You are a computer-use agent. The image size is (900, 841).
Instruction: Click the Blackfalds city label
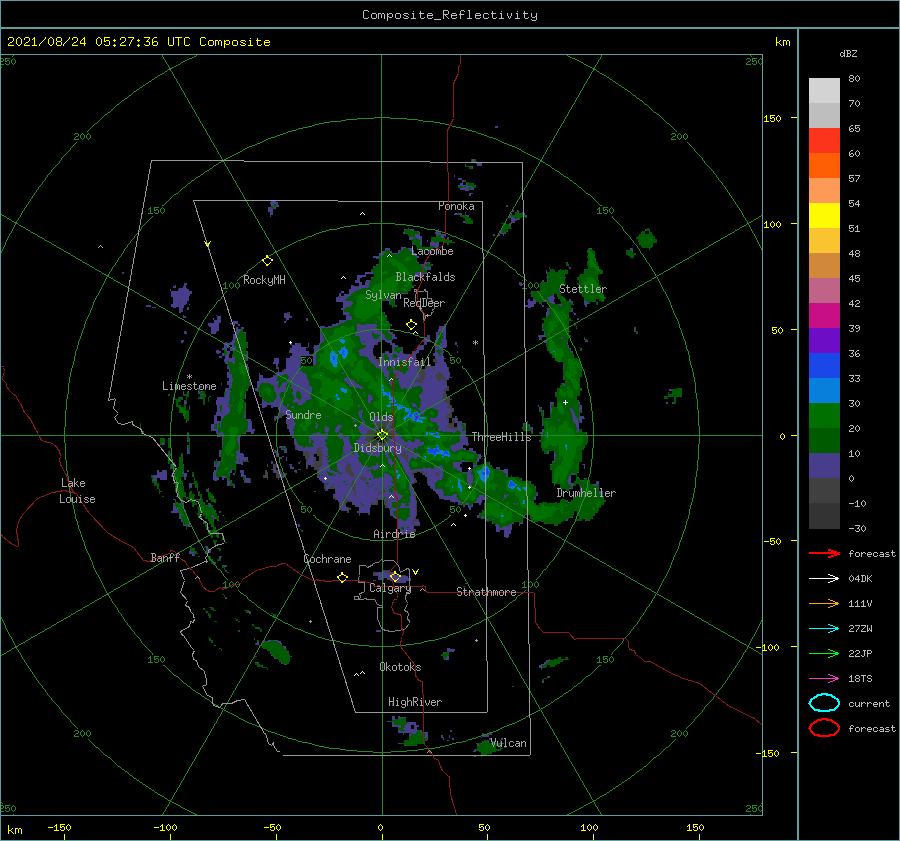pos(425,277)
